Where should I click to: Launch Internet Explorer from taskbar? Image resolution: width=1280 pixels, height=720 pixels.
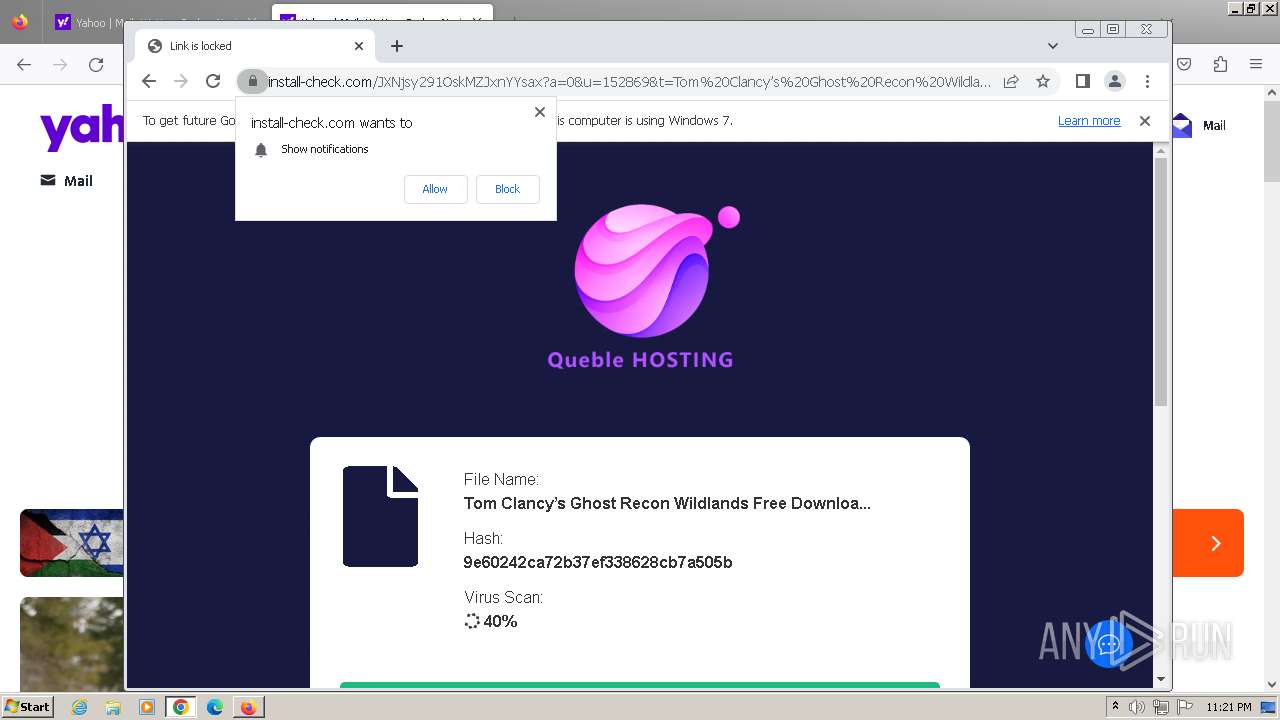click(79, 707)
